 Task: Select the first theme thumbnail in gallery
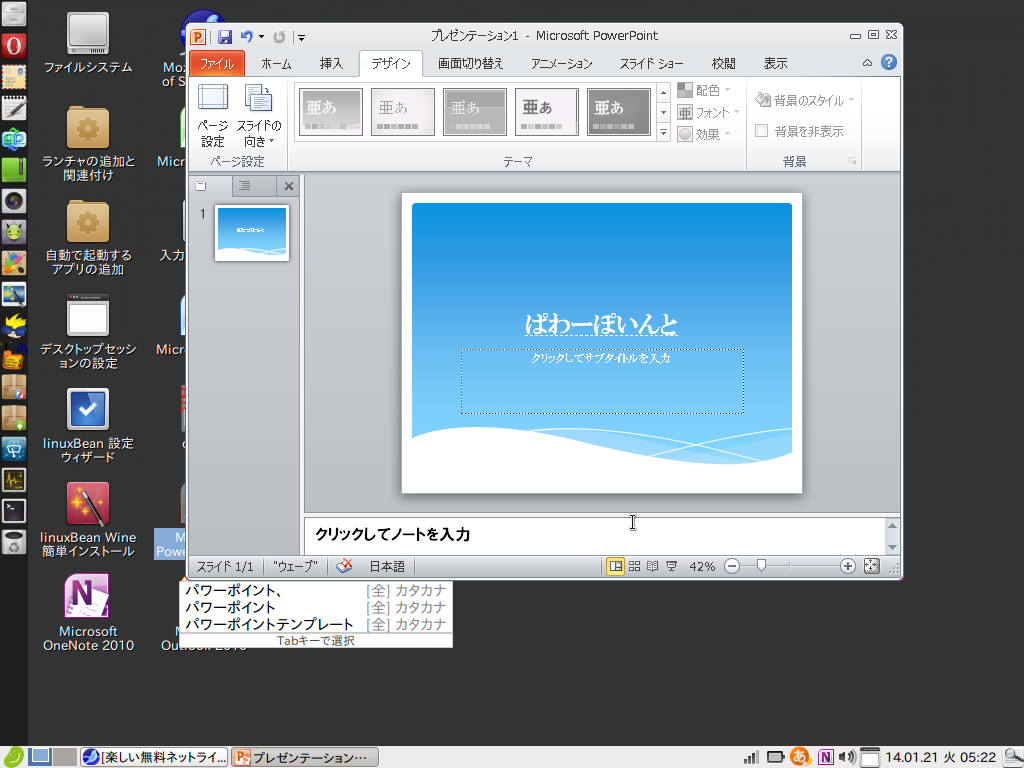pyautogui.click(x=330, y=112)
